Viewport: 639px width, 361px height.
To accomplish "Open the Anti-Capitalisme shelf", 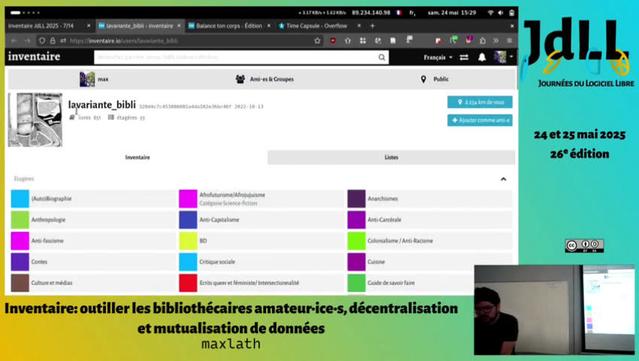I will pos(261,220).
